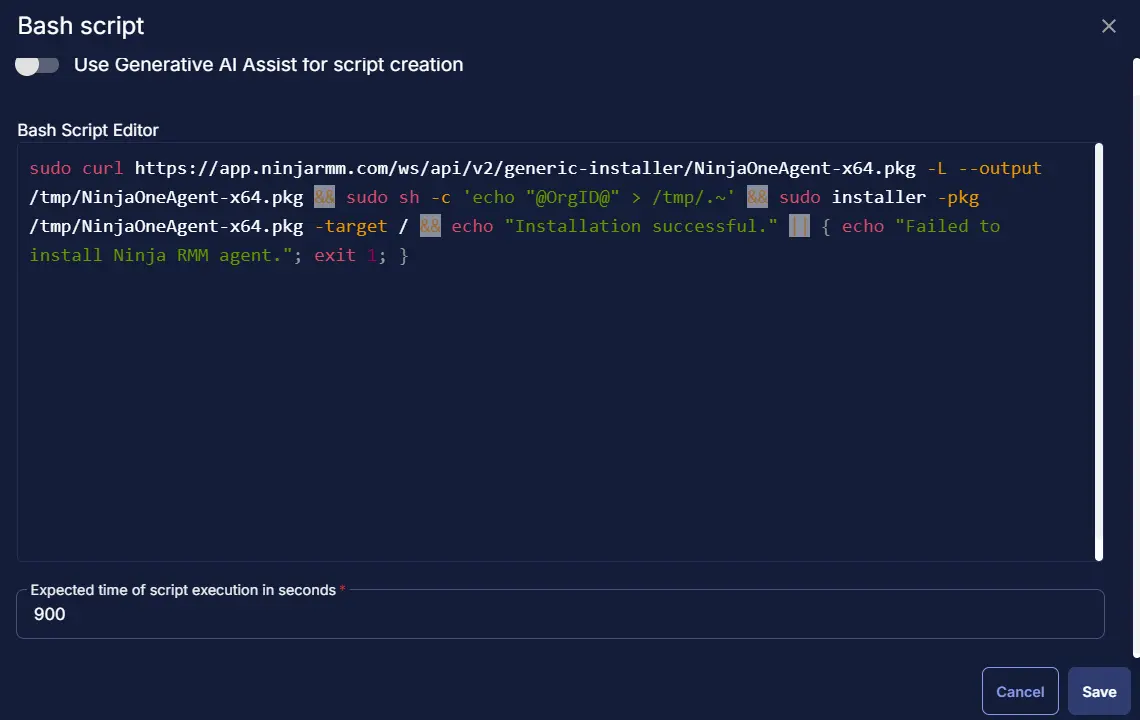Click the ninjarmm.com URL in the script
This screenshot has width=1140, height=720.
[x=525, y=168]
